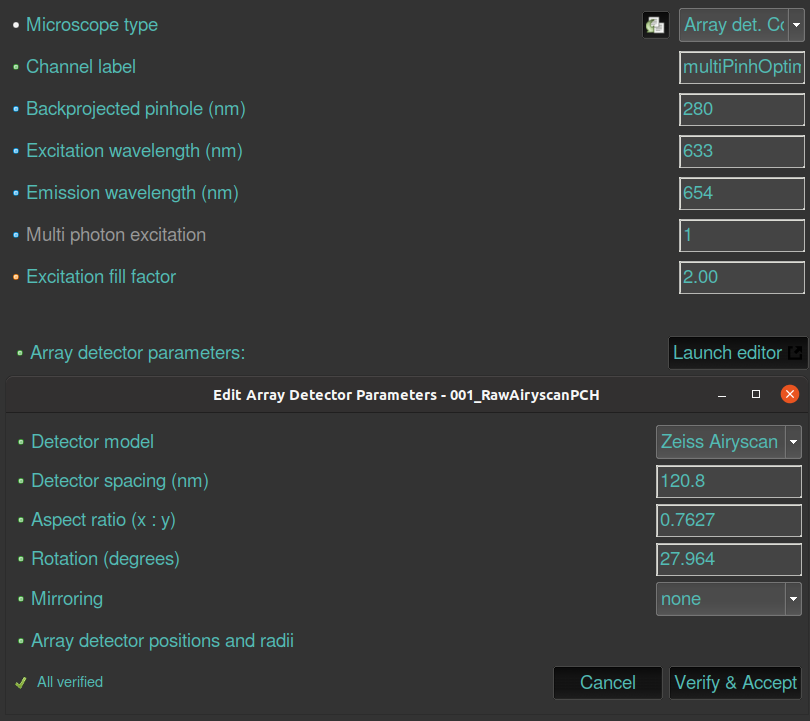
Task: Select the Emission wavelength field 654
Action: tap(742, 193)
